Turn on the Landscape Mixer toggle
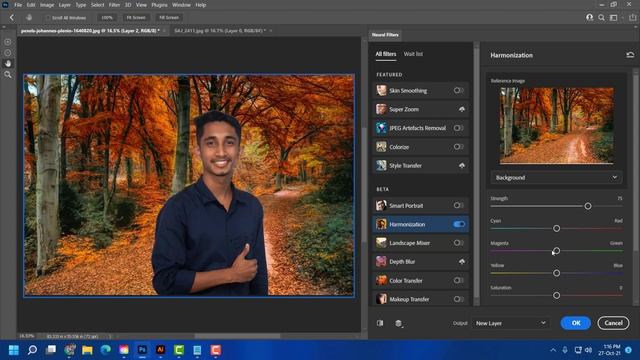This screenshot has height=360, width=640. click(458, 243)
